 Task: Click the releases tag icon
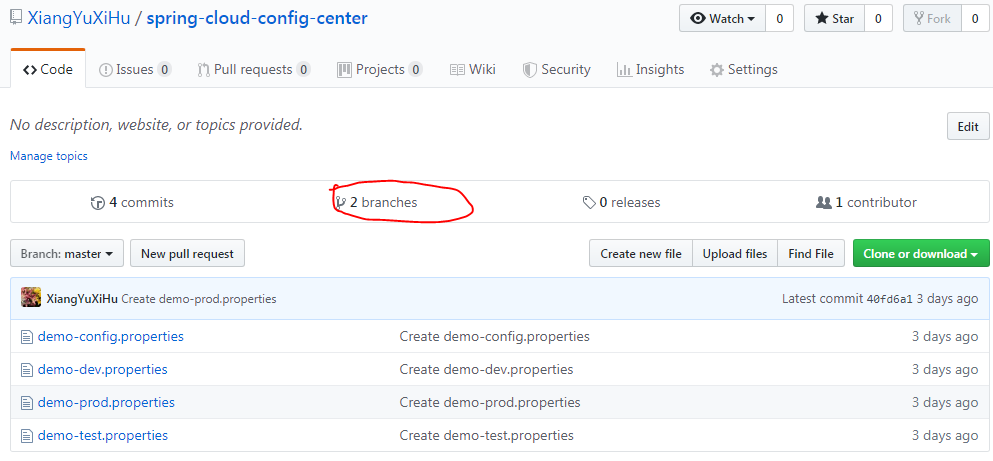tap(589, 203)
